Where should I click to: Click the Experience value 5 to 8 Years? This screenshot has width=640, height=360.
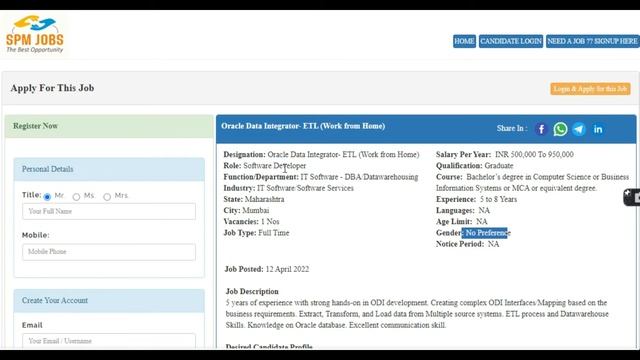pos(498,199)
